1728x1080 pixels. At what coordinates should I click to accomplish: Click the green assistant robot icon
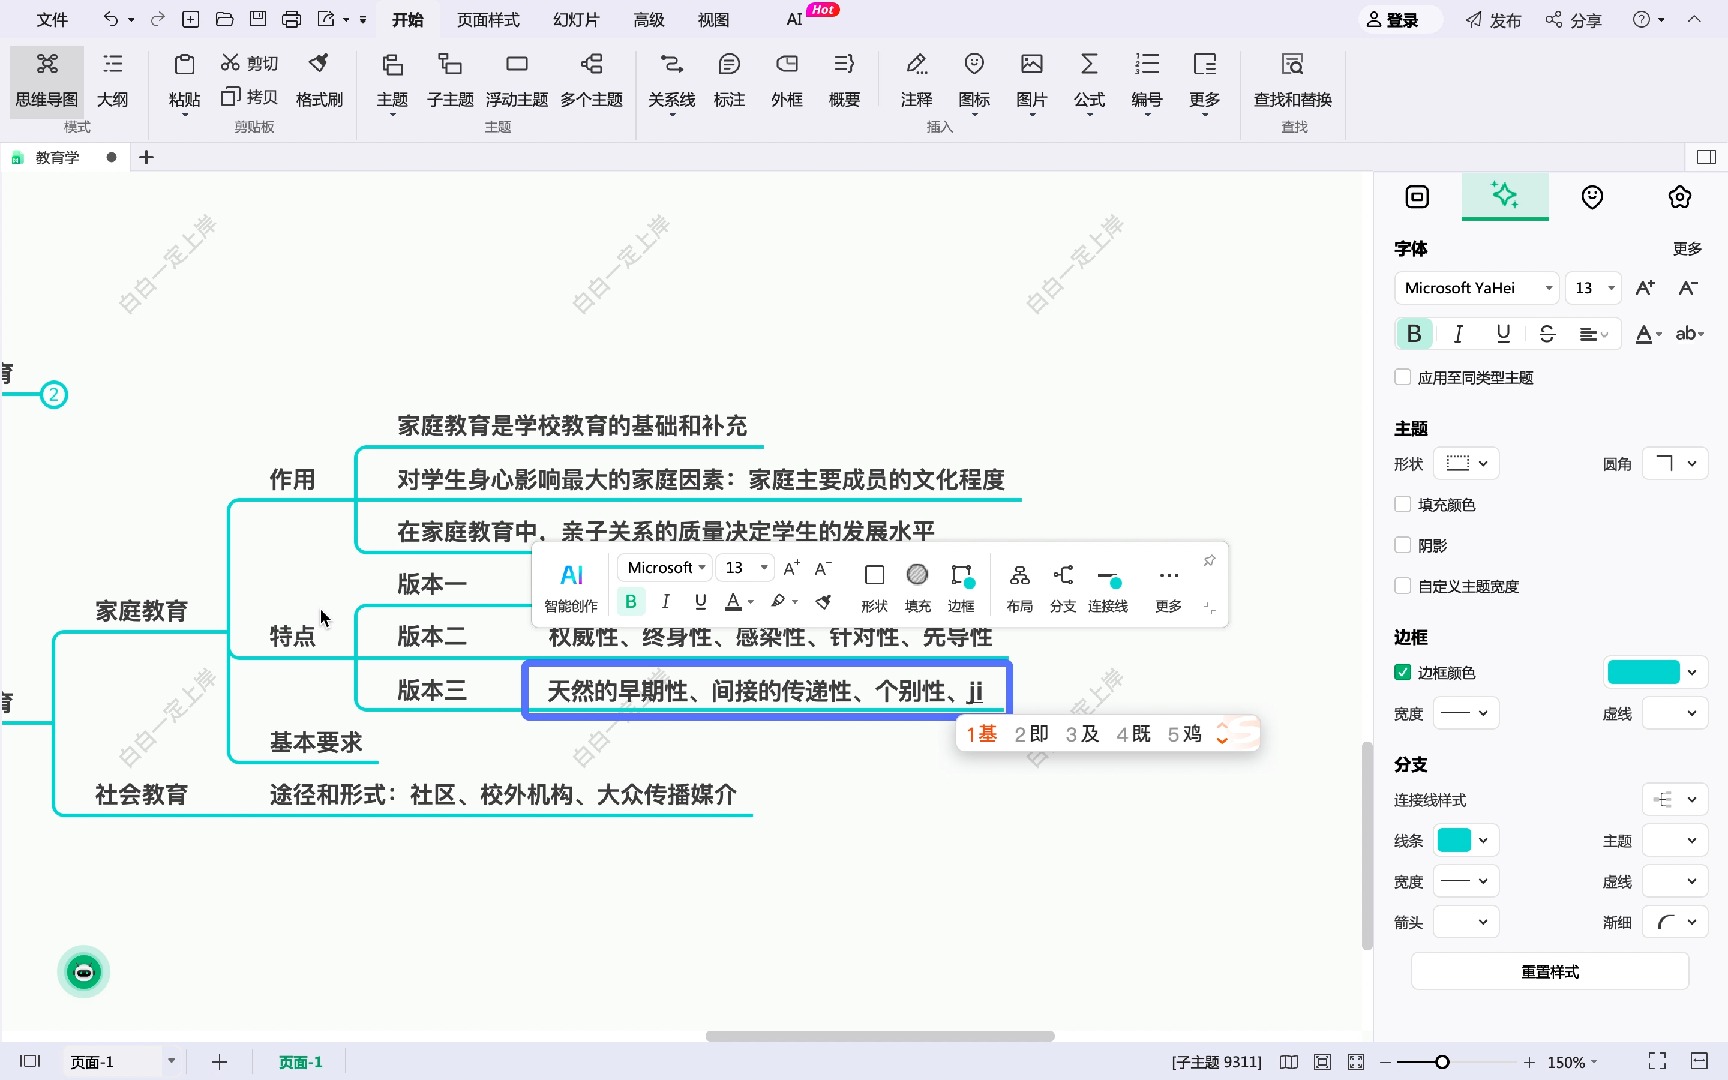click(83, 972)
